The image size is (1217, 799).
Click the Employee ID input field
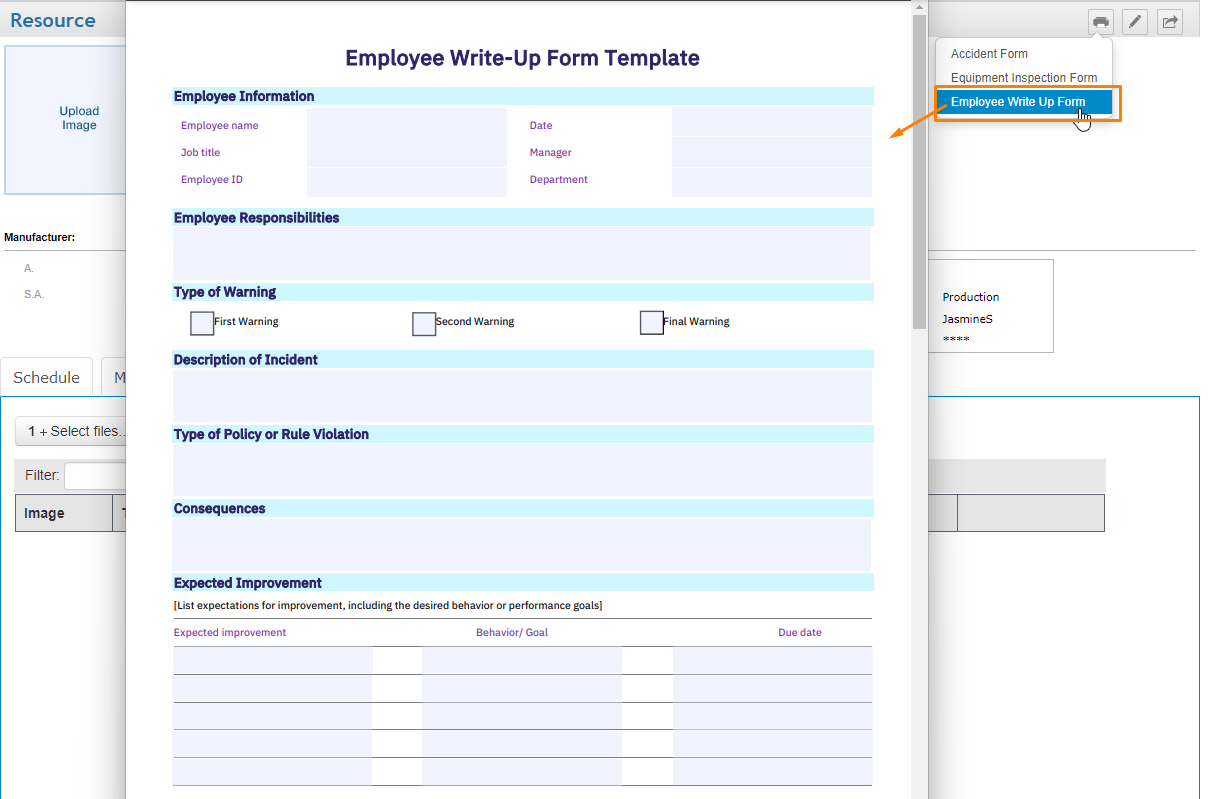click(x=407, y=182)
